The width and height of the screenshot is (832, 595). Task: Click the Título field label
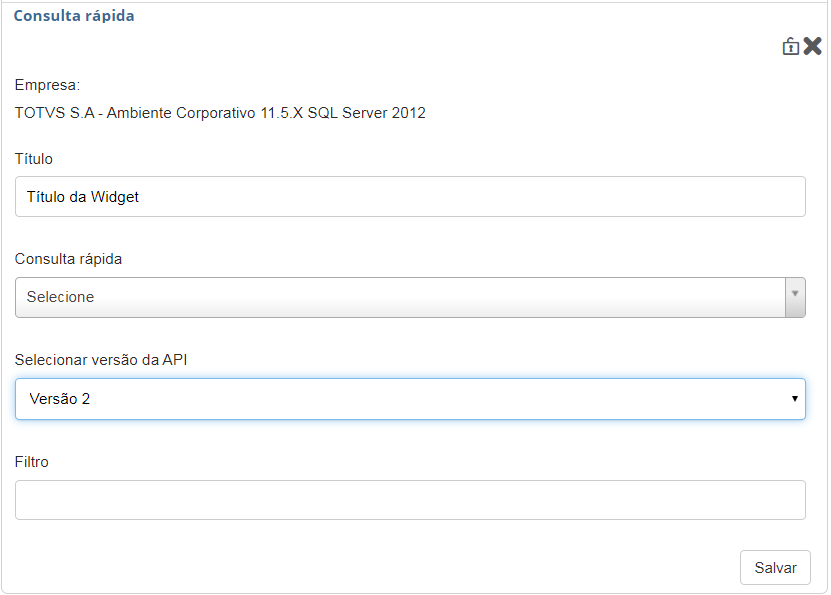(x=34, y=159)
